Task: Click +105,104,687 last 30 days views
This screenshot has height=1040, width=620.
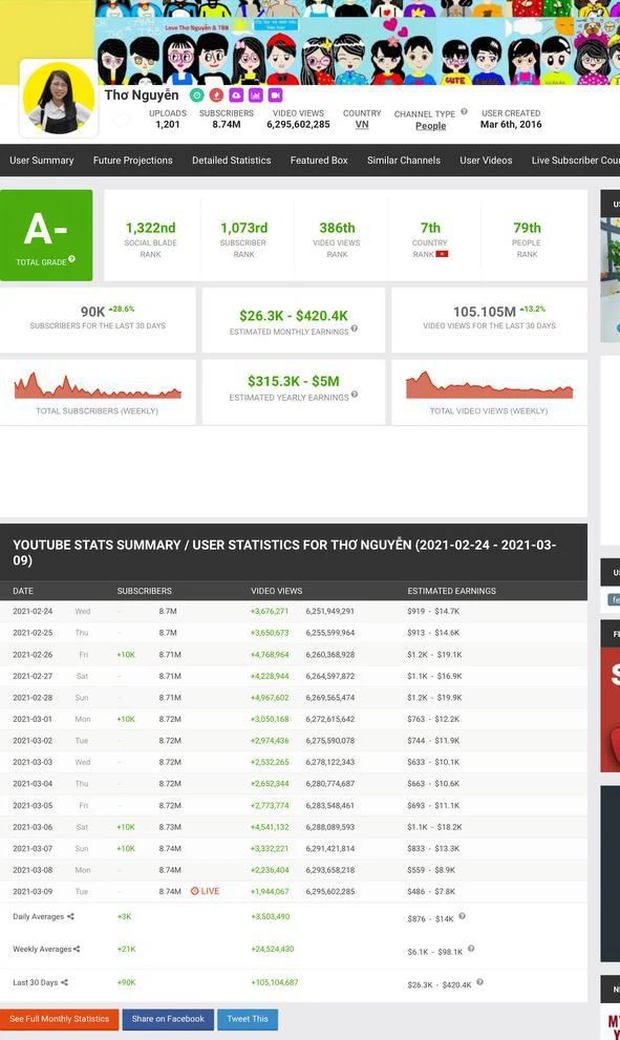Action: pos(275,982)
